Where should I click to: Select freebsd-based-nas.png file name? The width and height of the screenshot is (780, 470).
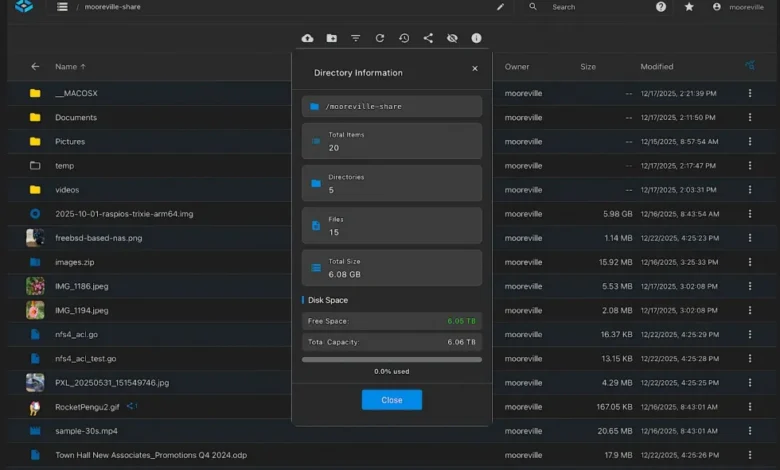(x=98, y=238)
